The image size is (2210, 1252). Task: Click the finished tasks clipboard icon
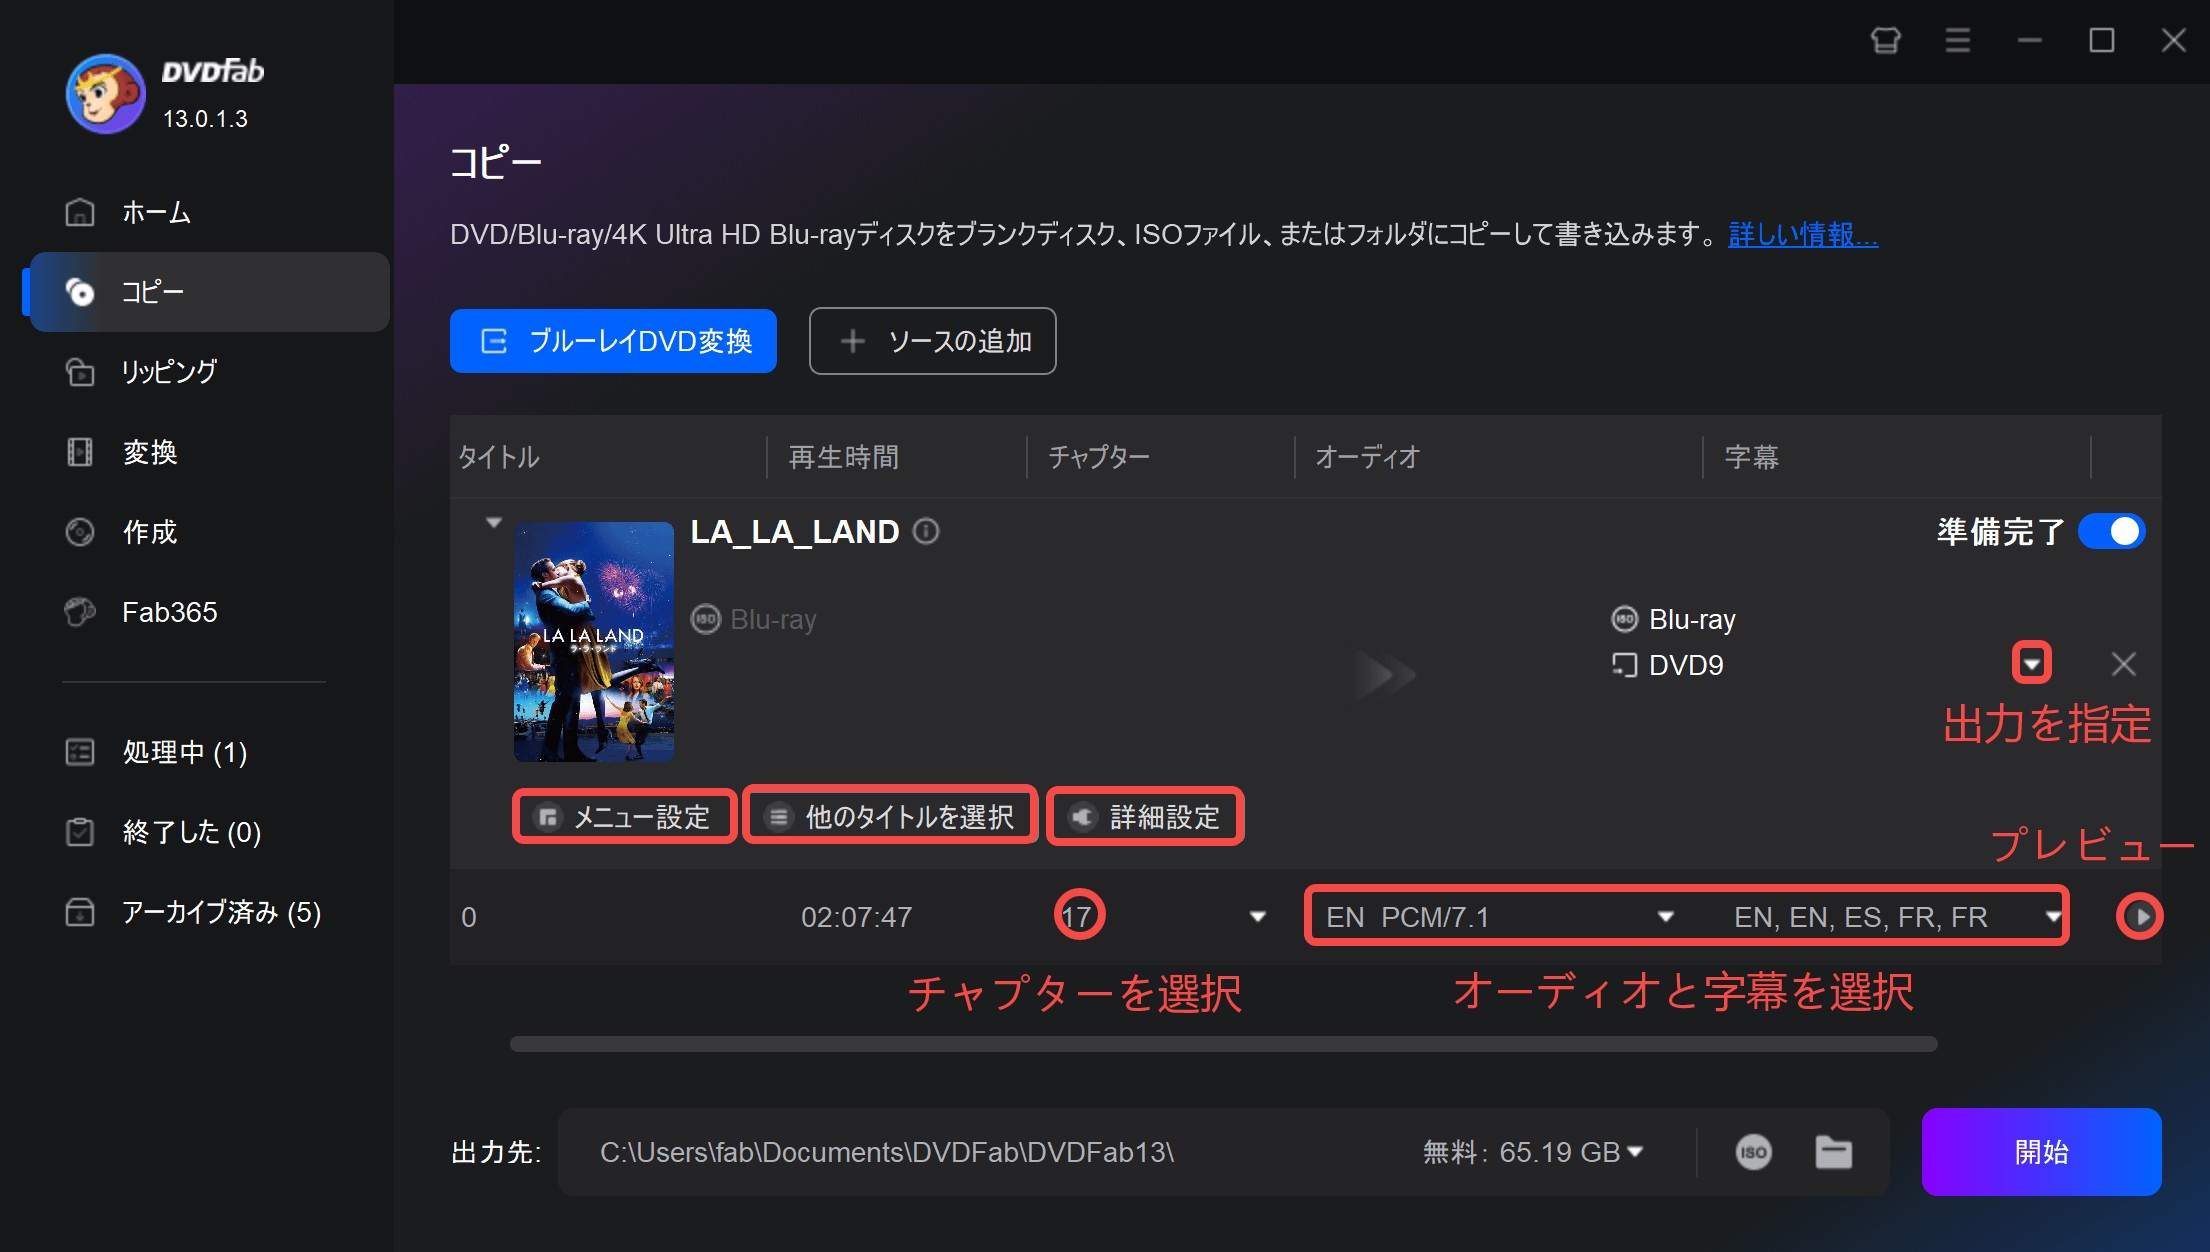tap(80, 832)
